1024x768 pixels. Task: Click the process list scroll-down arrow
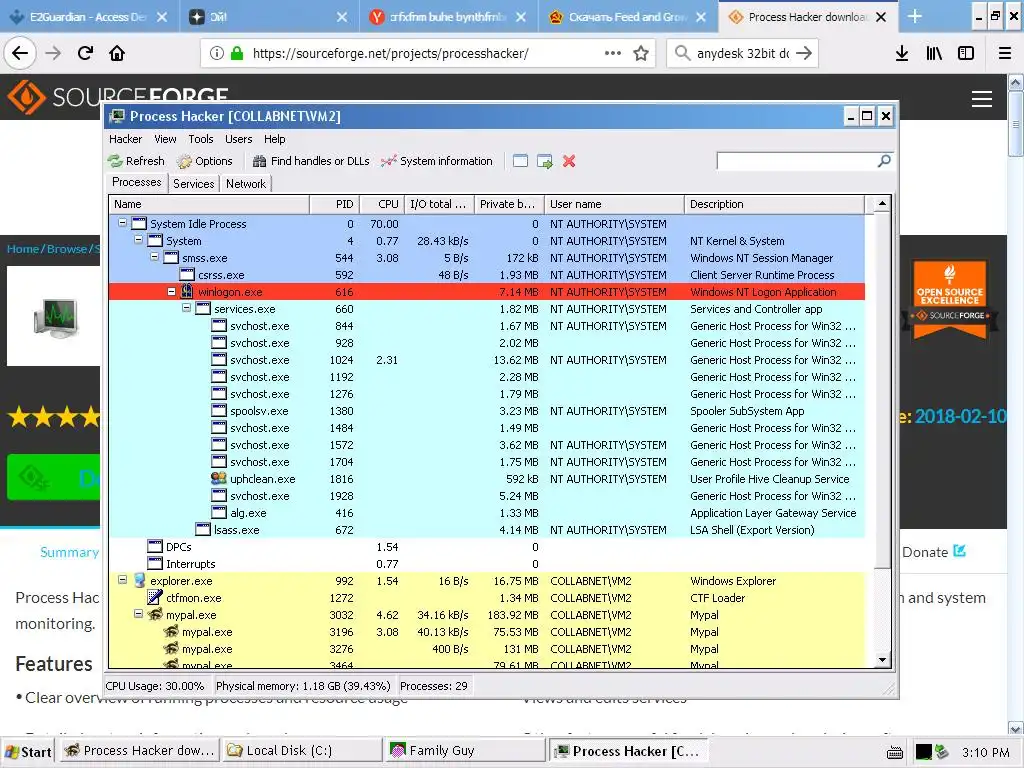pyautogui.click(x=882, y=660)
